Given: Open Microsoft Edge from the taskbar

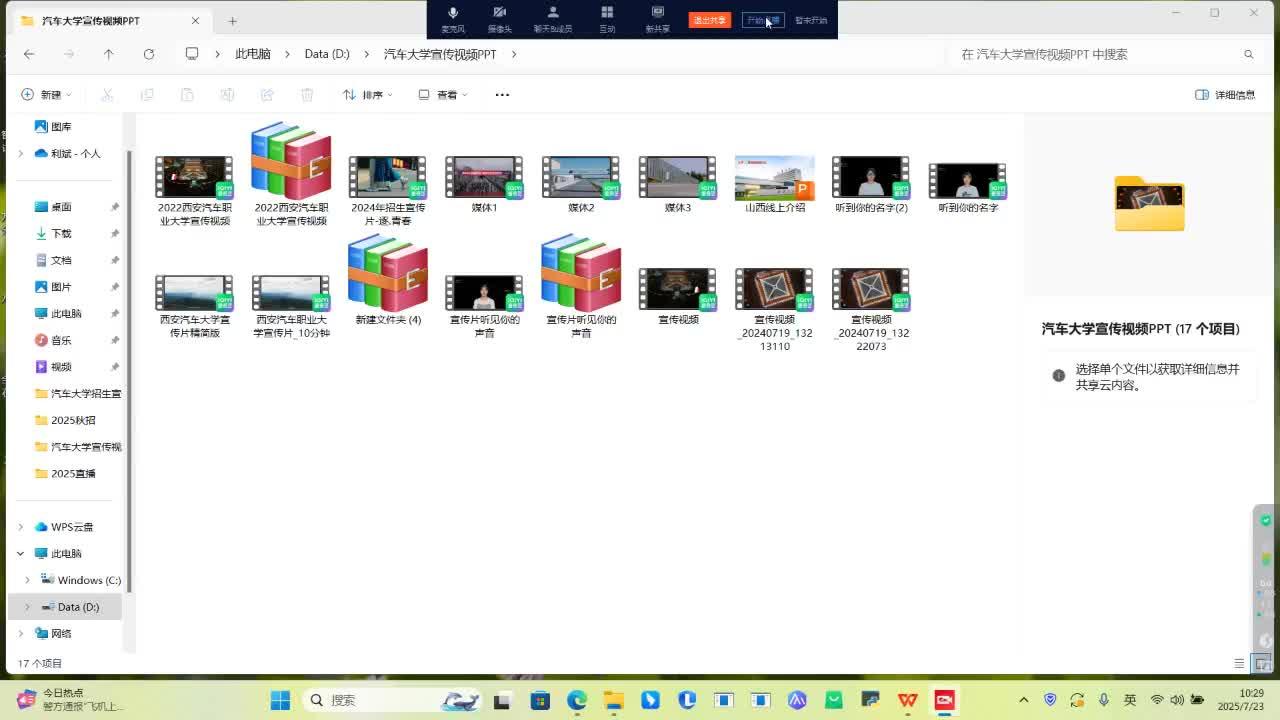Looking at the screenshot, I should click(577, 700).
